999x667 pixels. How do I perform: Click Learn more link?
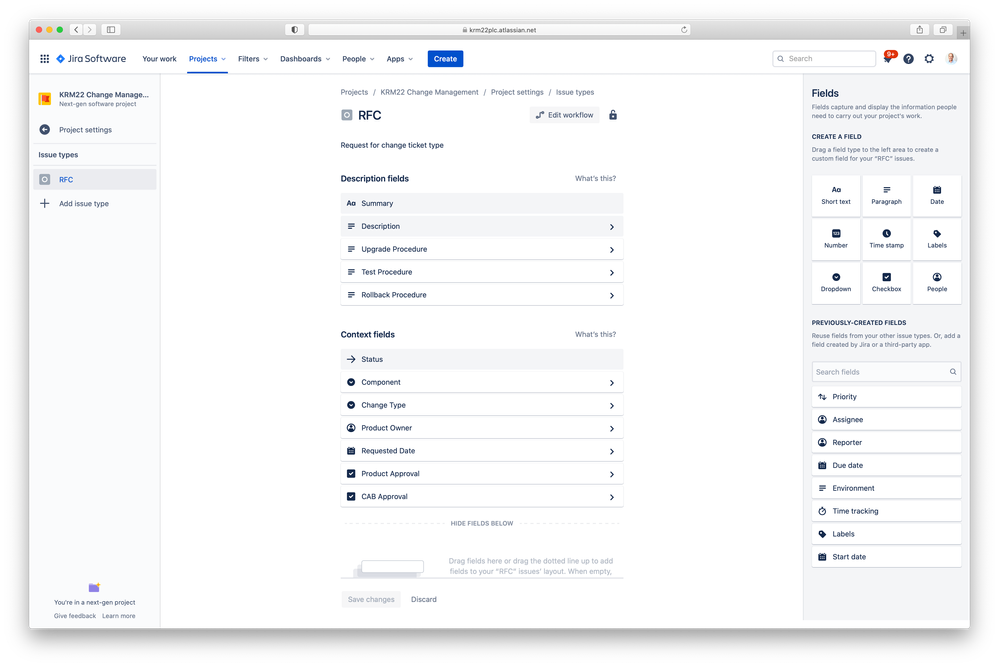[119, 616]
